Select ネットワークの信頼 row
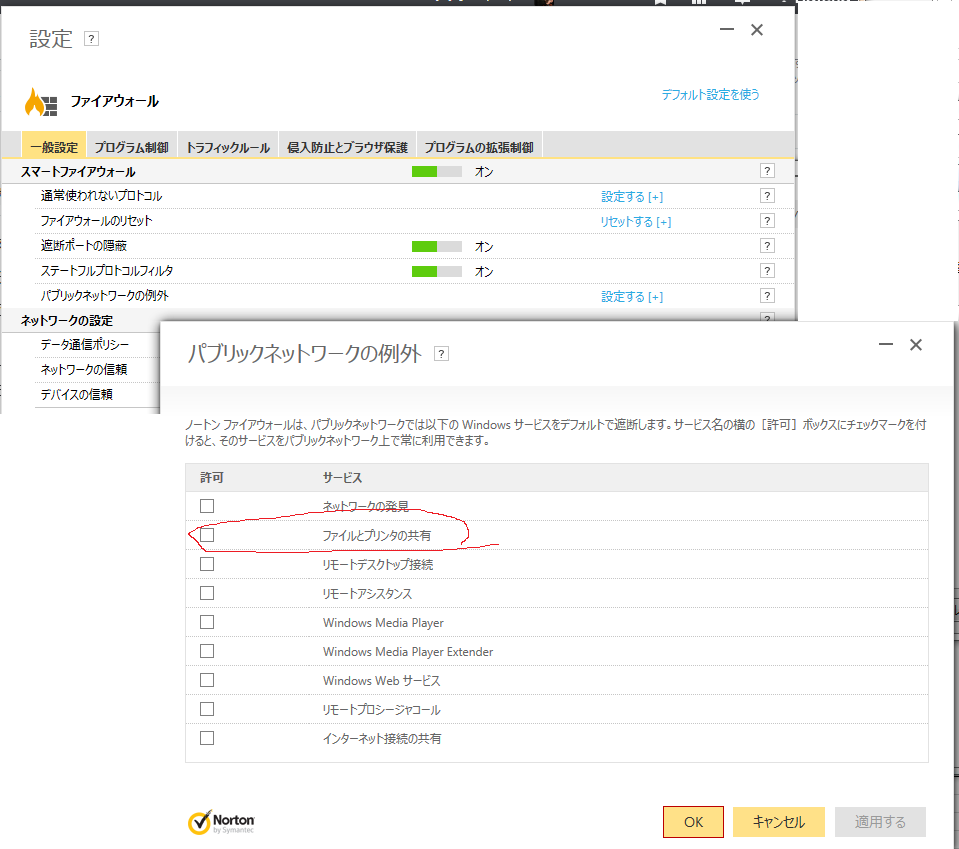959x849 pixels. pos(84,369)
